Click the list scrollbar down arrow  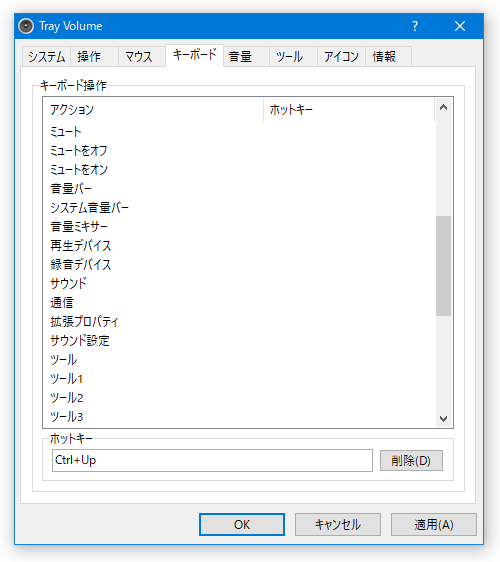[443, 419]
